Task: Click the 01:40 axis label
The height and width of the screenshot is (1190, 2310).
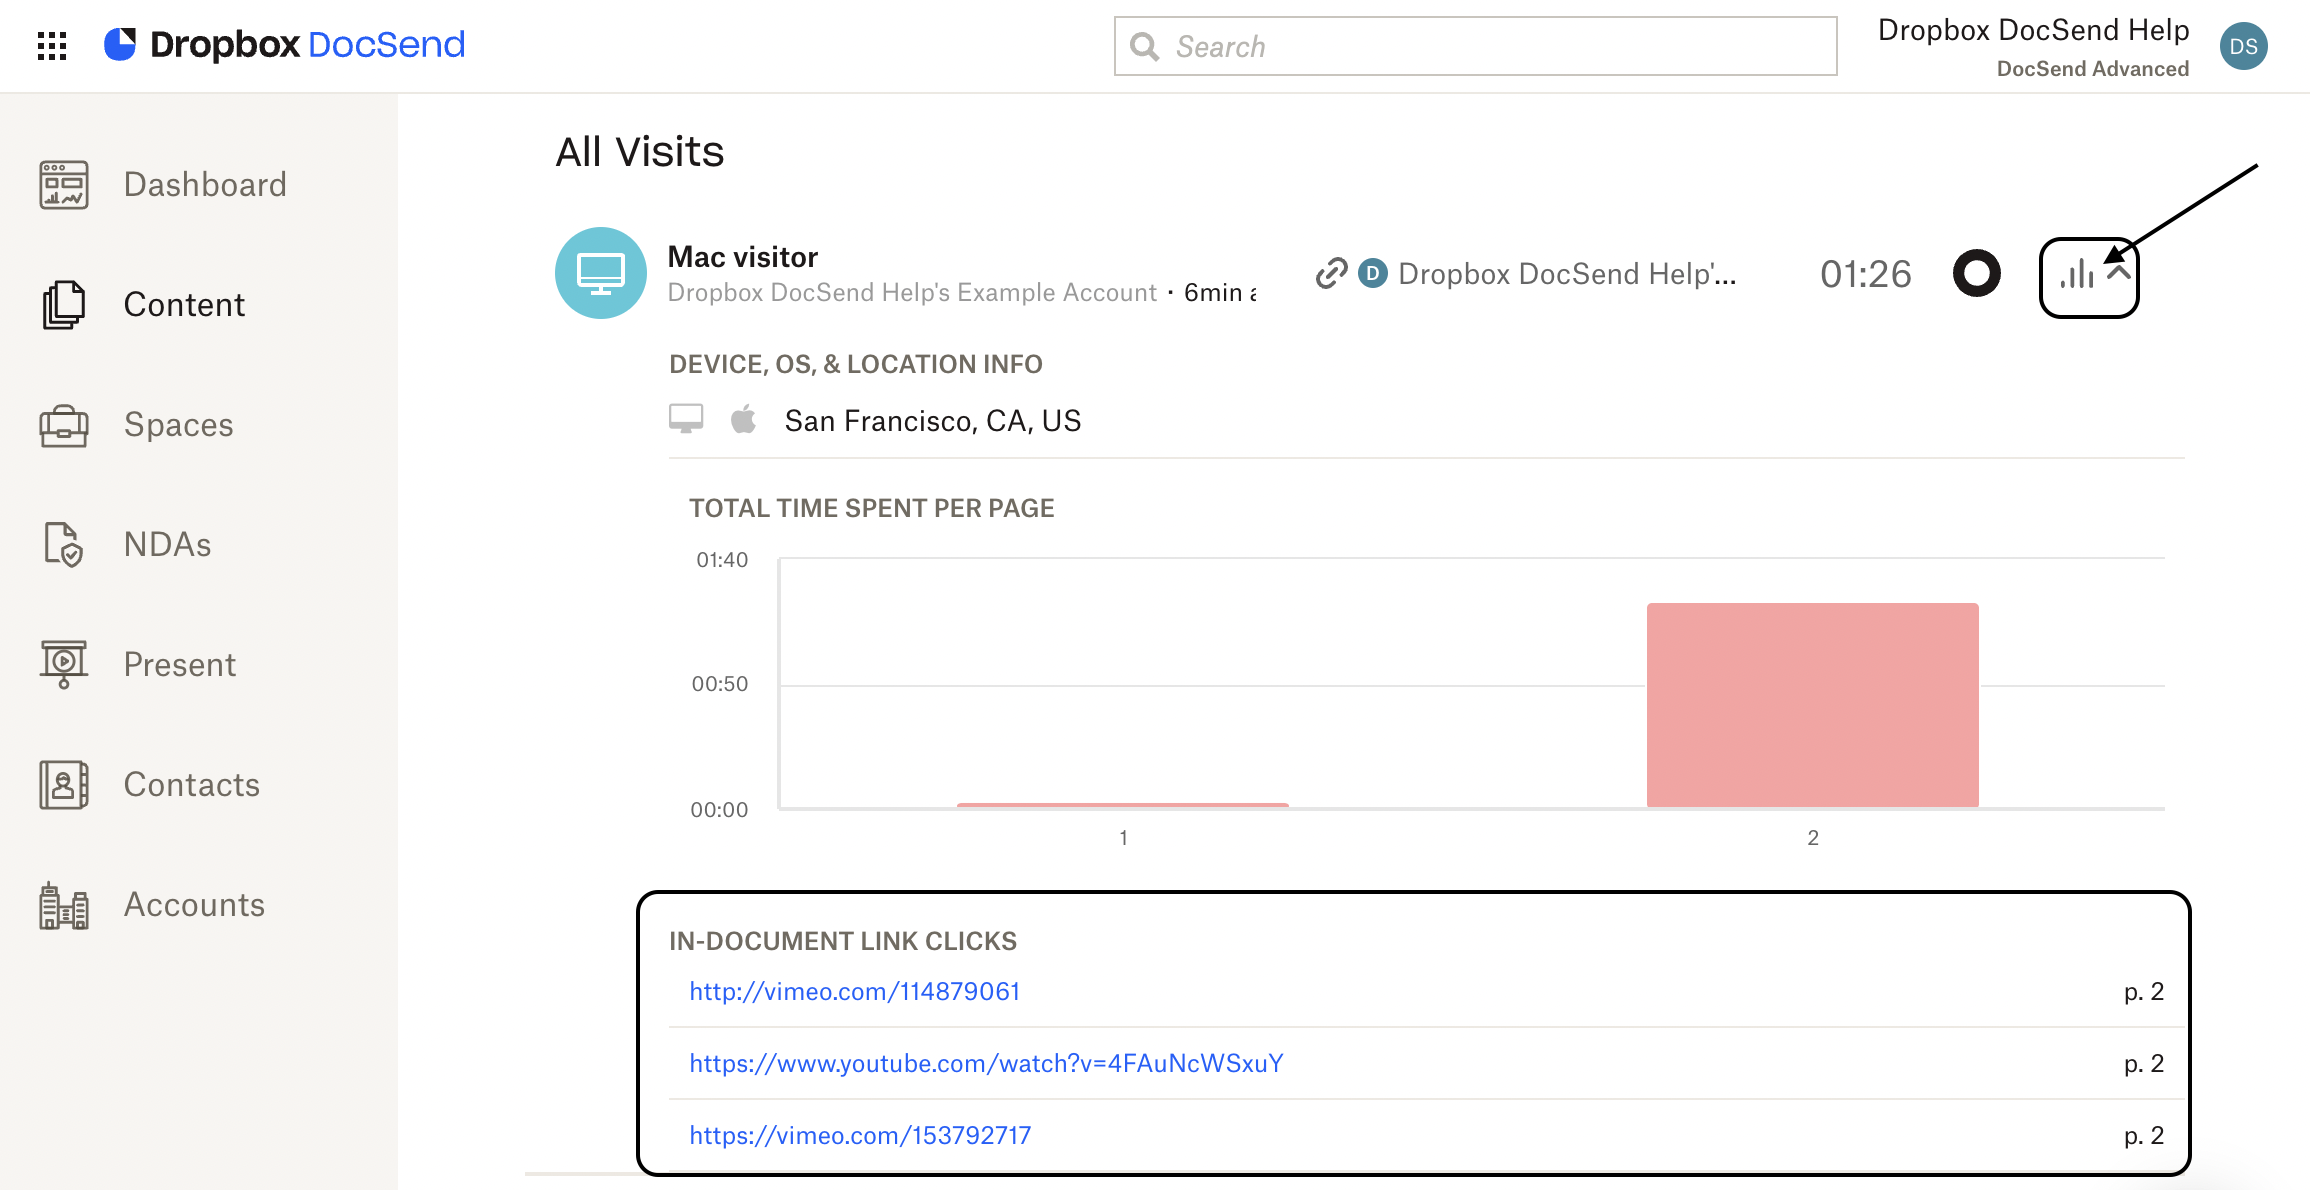Action: (722, 560)
